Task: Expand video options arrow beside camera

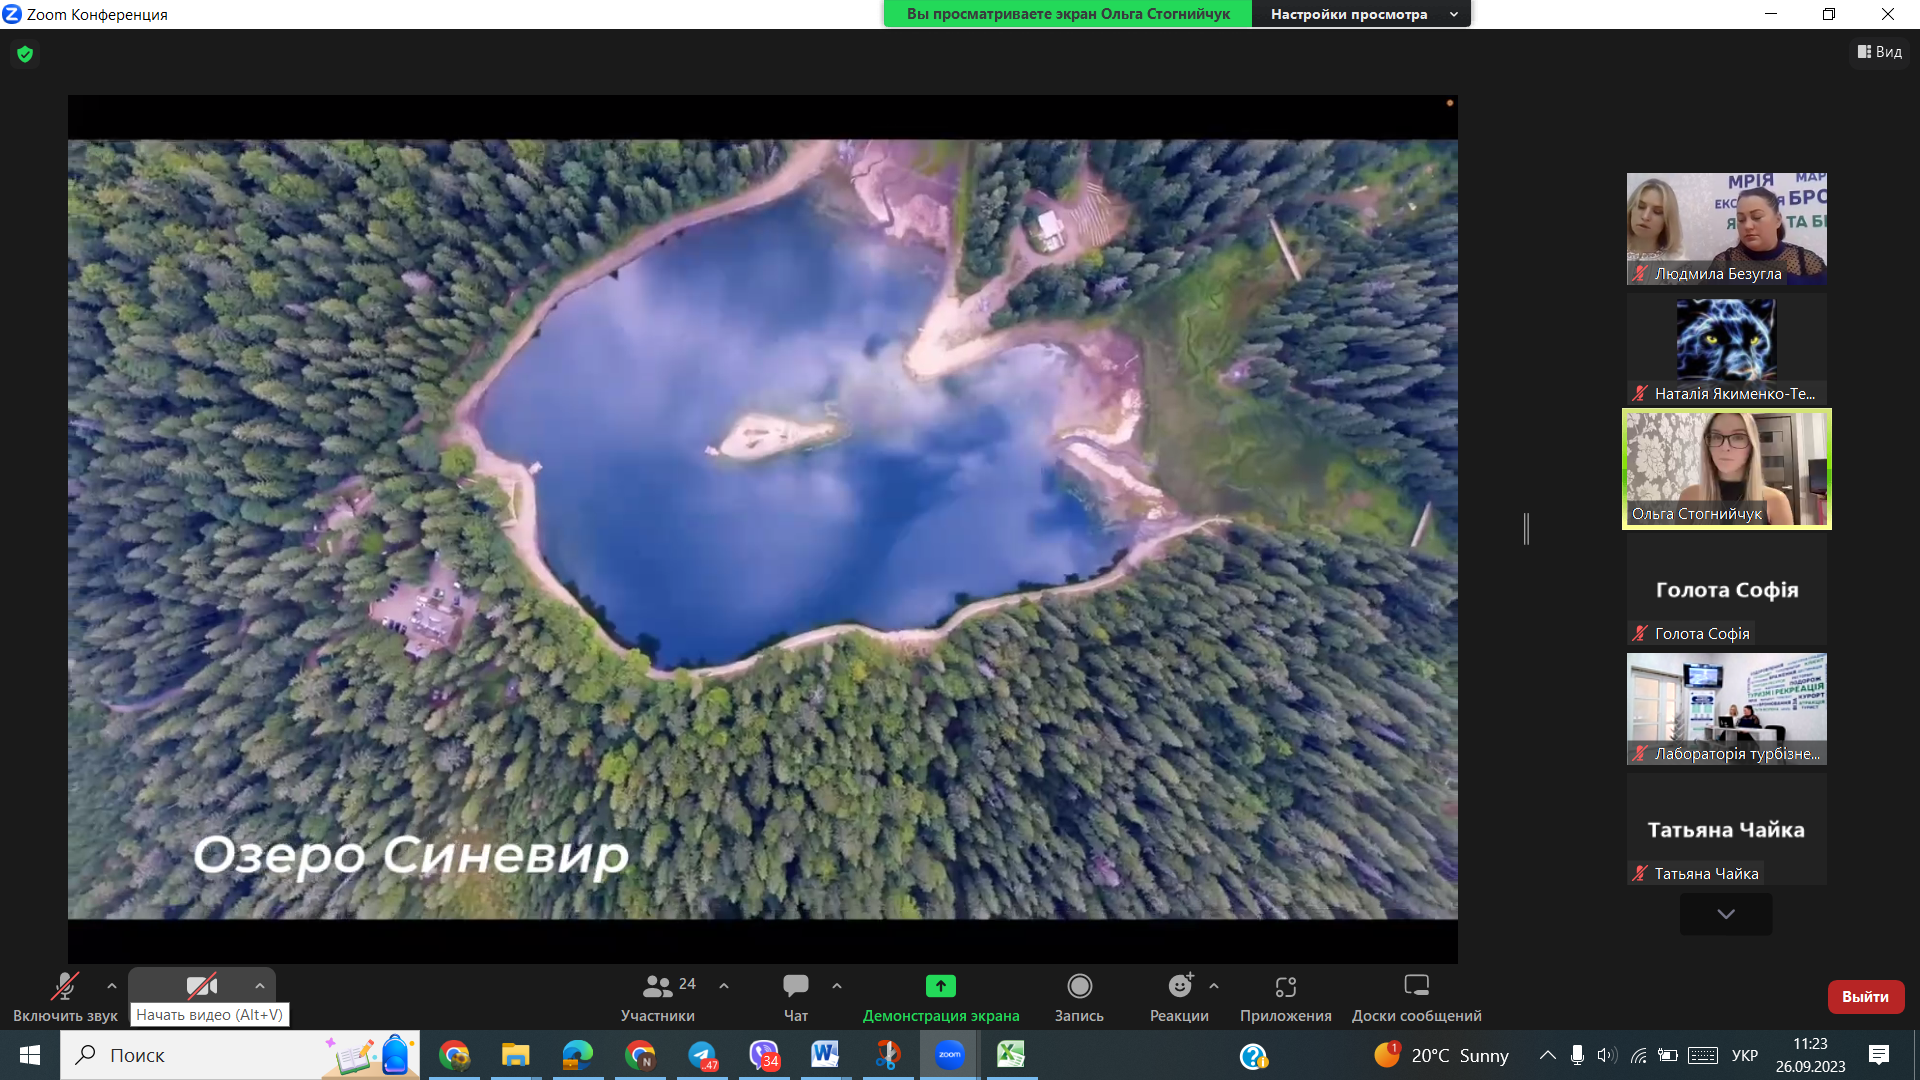Action: pyautogui.click(x=260, y=986)
